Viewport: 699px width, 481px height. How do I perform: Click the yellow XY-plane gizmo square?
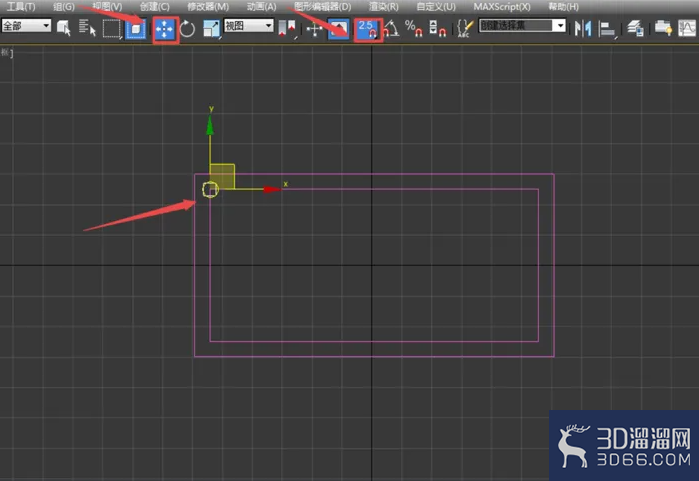(x=222, y=177)
